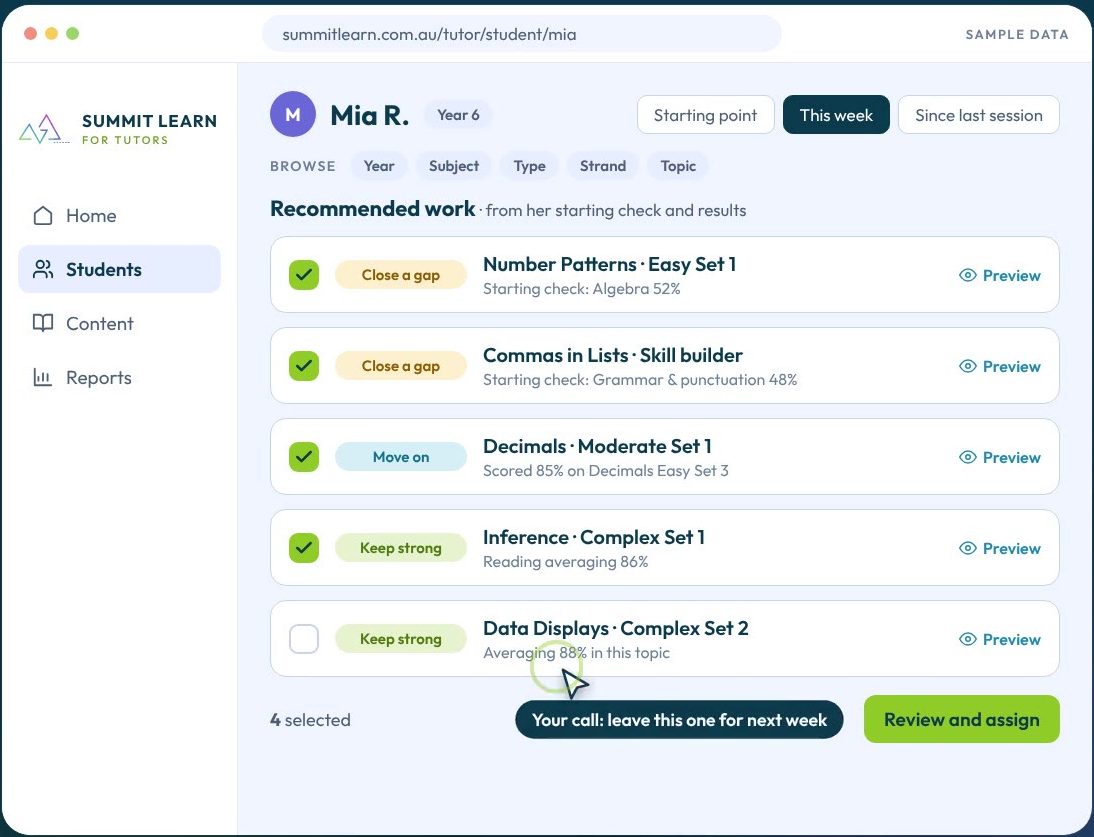Image resolution: width=1094 pixels, height=837 pixels.
Task: Switch to the Starting point tab
Action: 705,115
